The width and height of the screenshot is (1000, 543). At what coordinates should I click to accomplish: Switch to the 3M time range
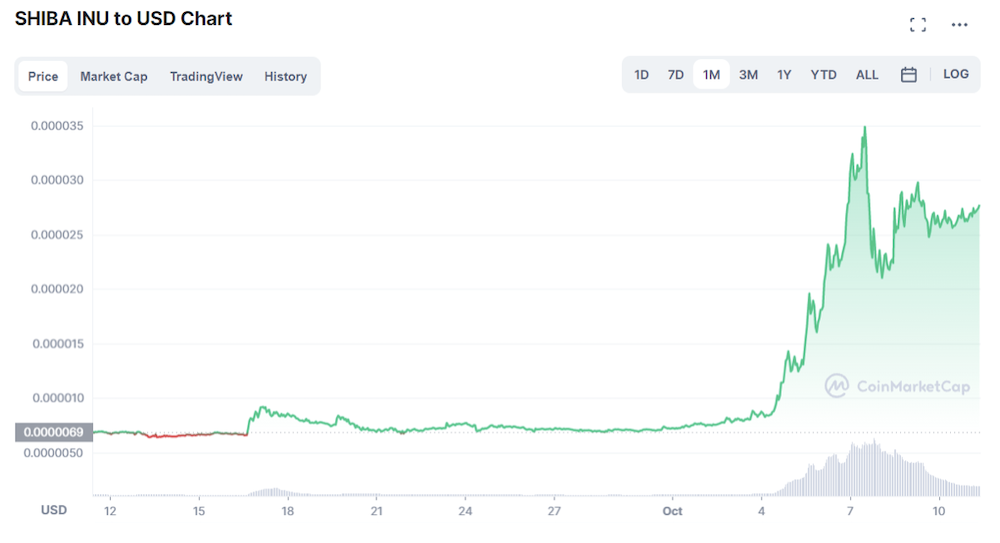(748, 75)
